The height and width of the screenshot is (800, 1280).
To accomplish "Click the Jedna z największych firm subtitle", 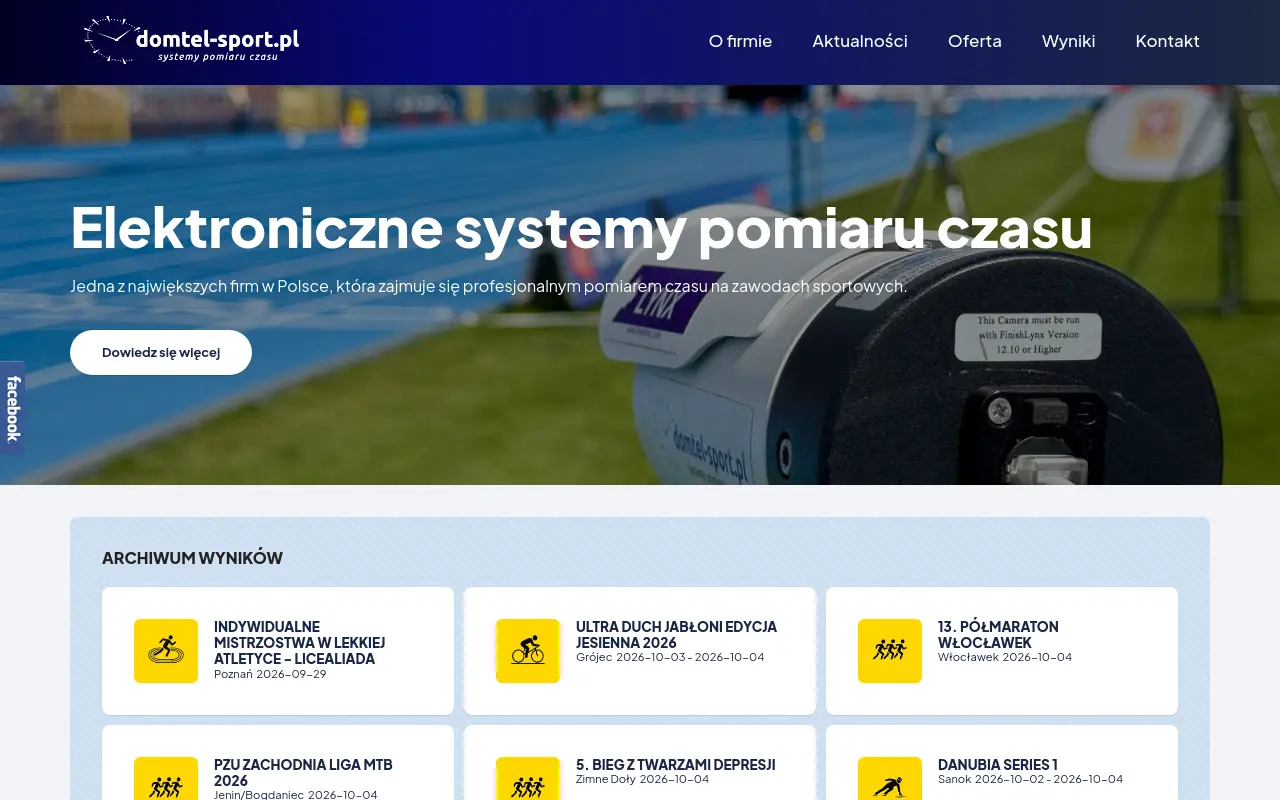I will coord(488,286).
